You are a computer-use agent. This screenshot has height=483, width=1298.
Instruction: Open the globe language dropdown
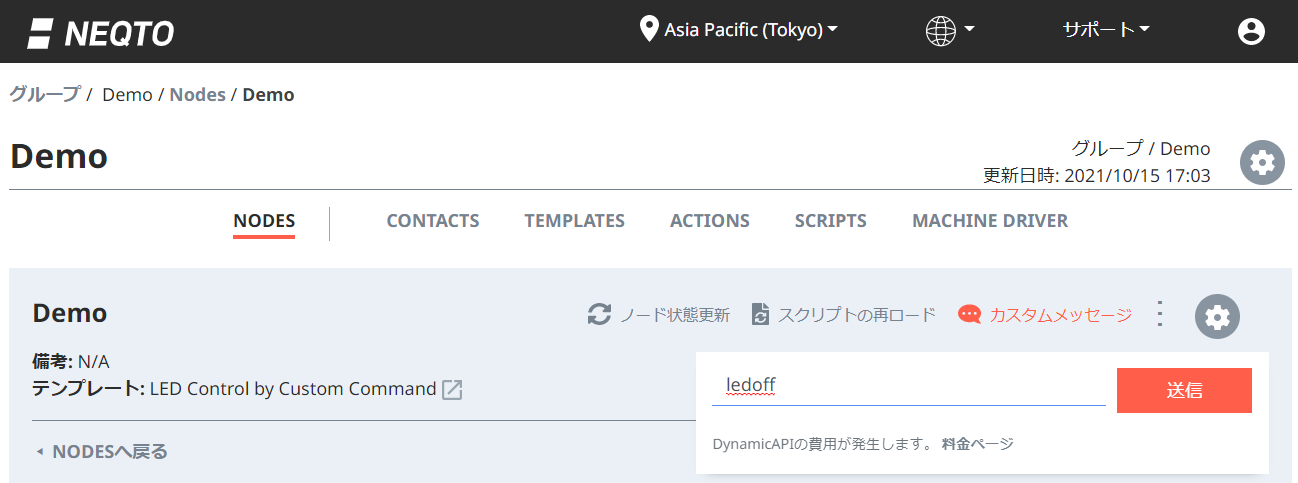950,31
